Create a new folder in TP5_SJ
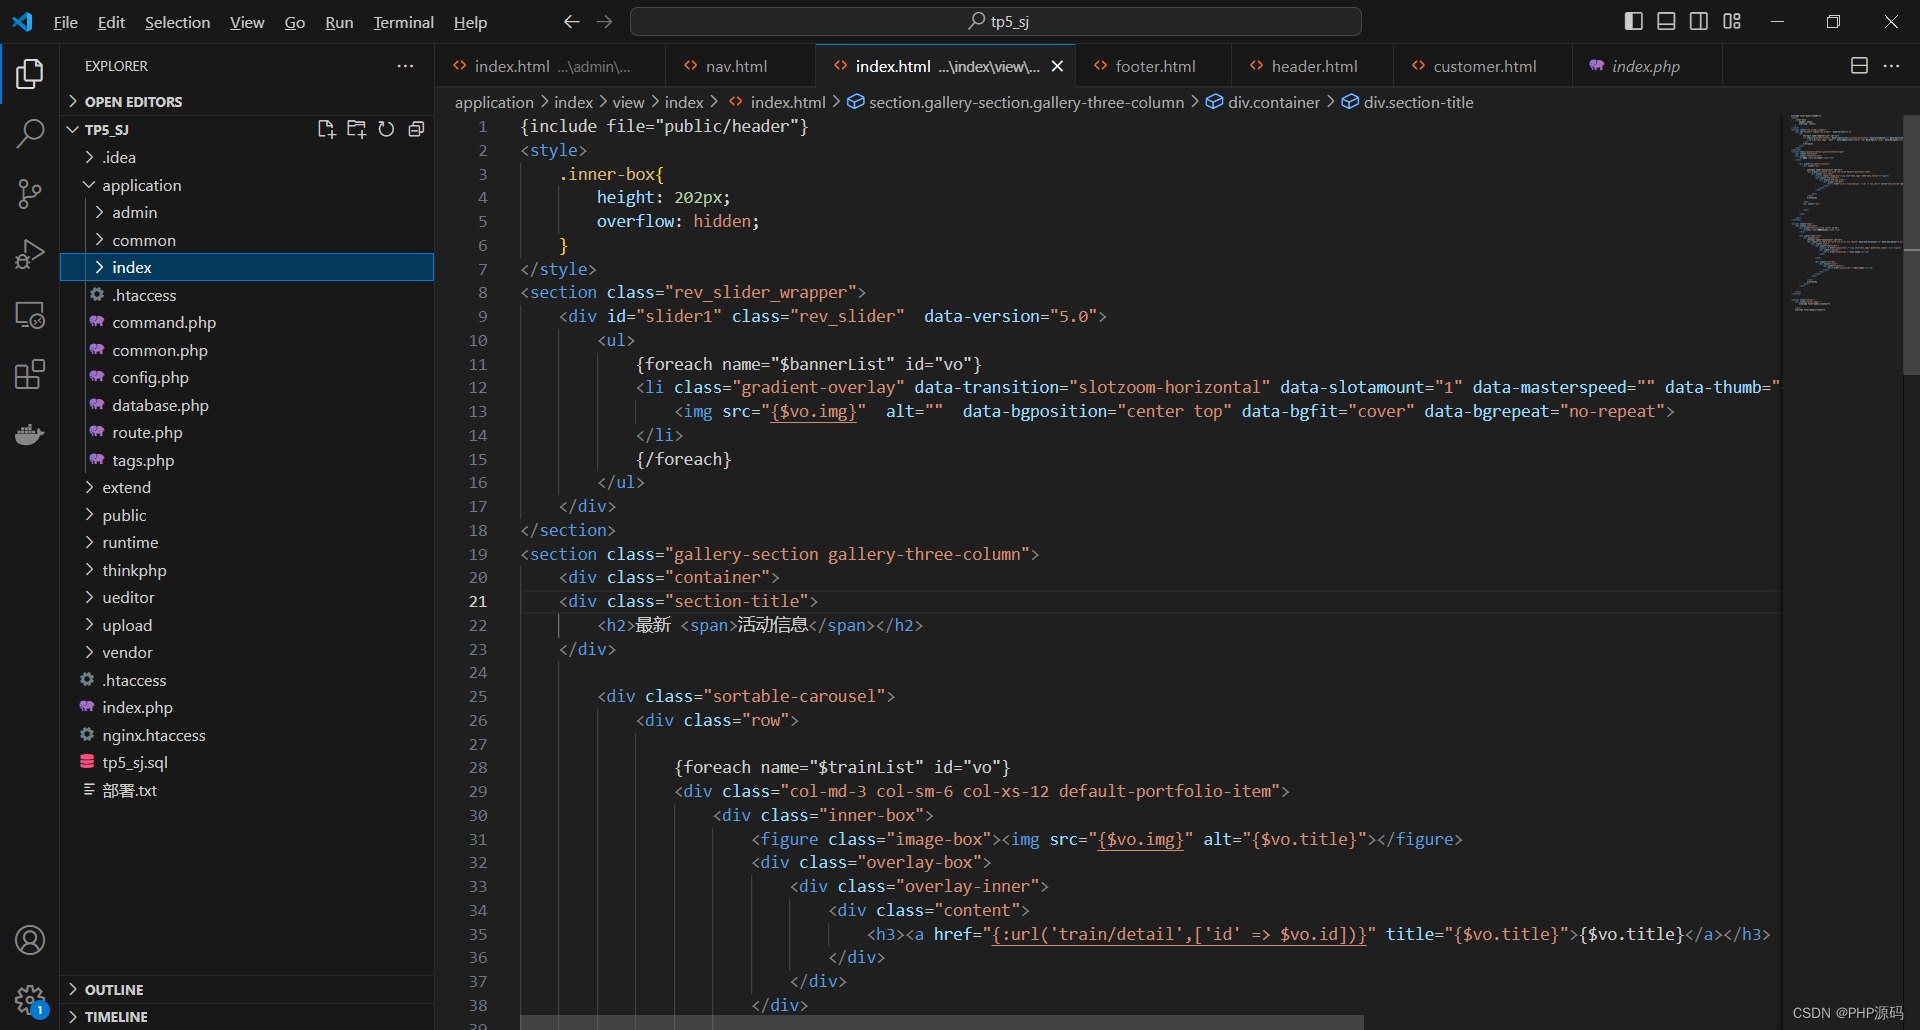The height and width of the screenshot is (1030, 1920). coord(356,129)
